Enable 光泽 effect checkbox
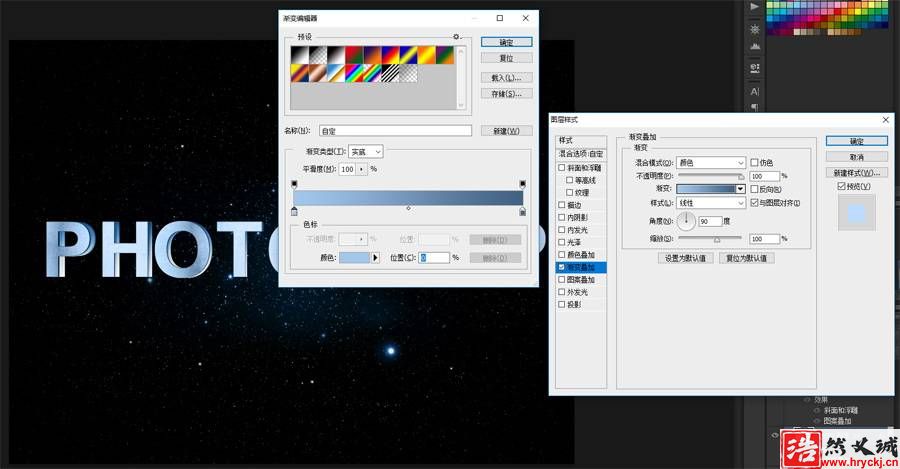Image resolution: width=900 pixels, height=469 pixels. [562, 242]
